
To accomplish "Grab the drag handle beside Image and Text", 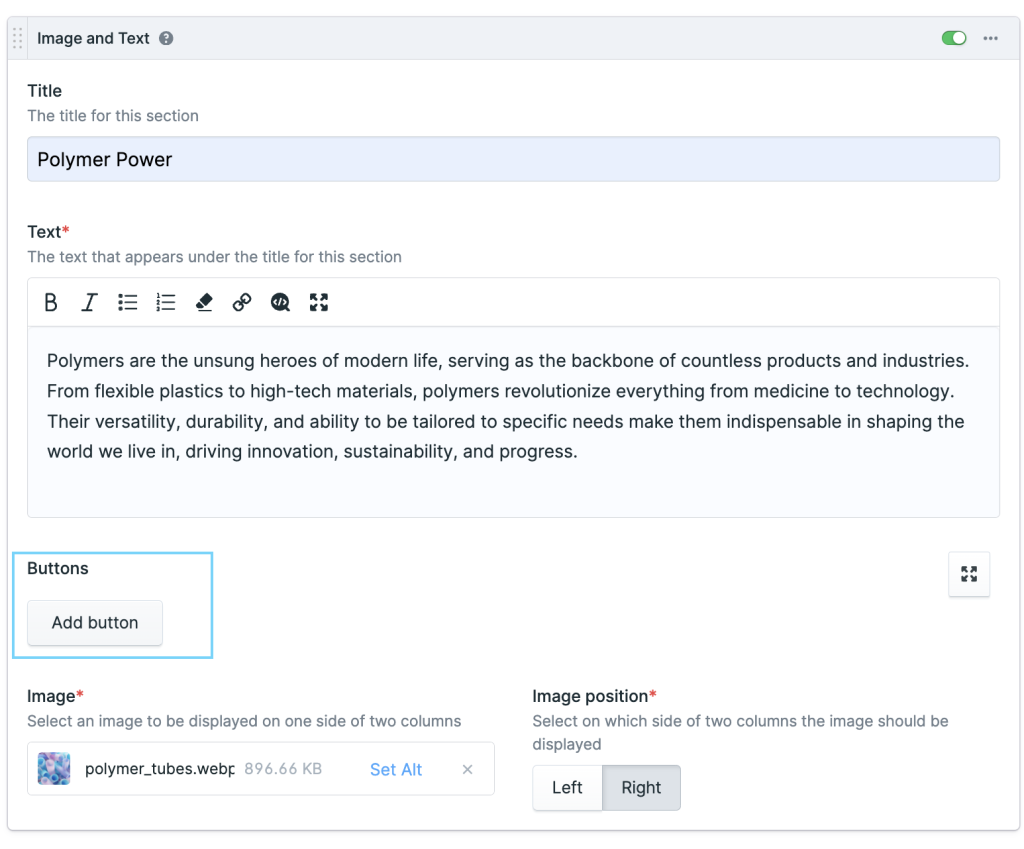I will click(16, 37).
